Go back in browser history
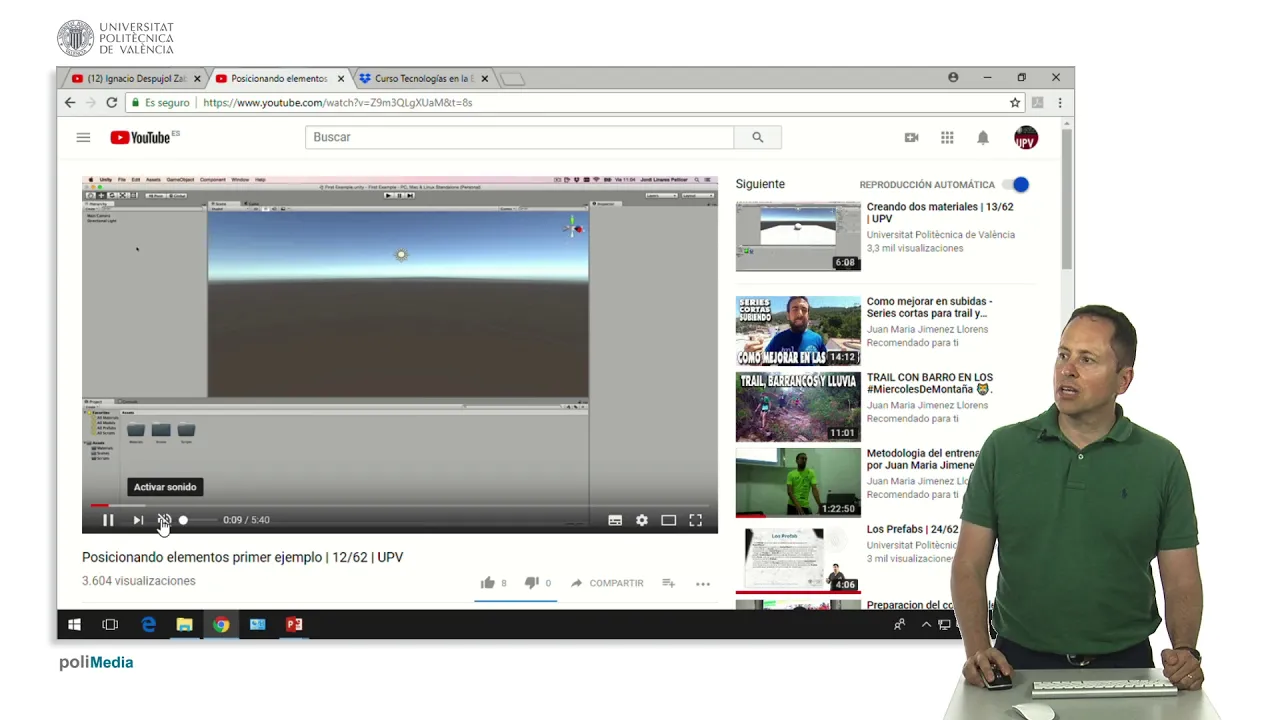 tap(70, 102)
